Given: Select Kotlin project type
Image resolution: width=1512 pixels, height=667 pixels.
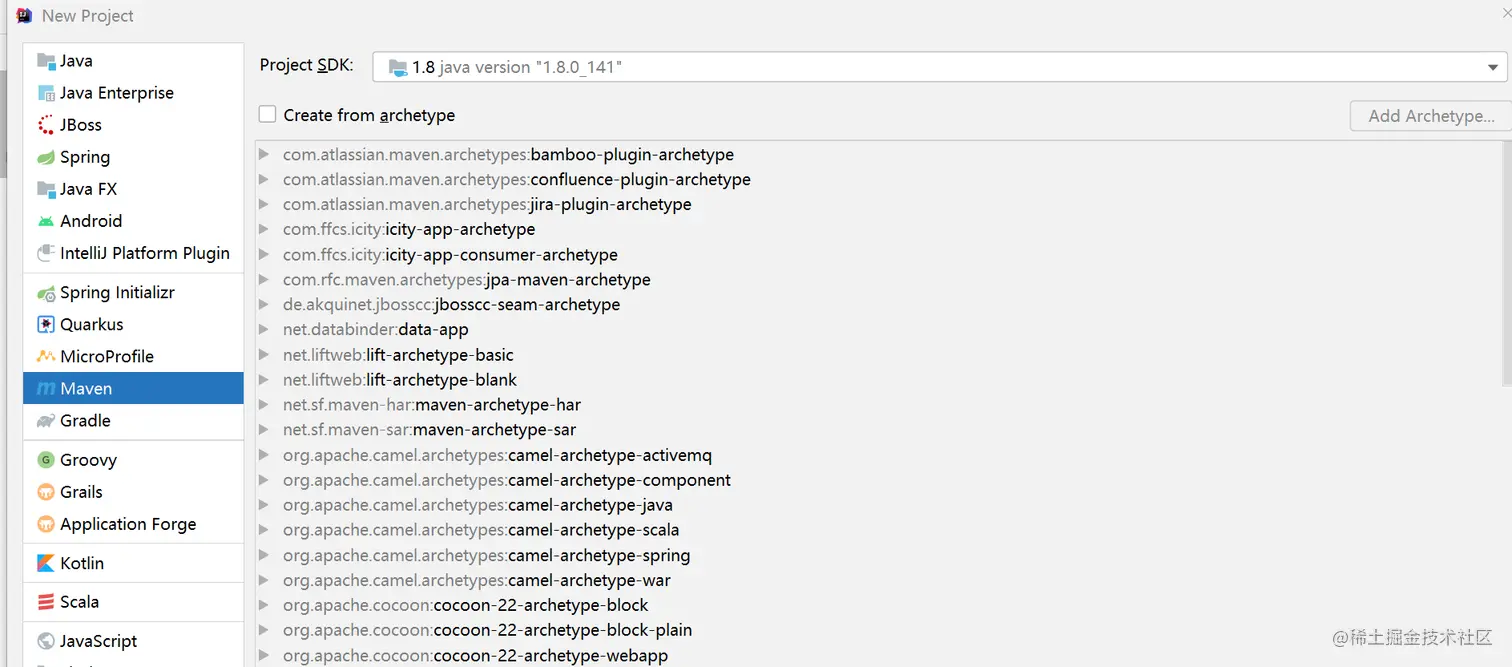Looking at the screenshot, I should (133, 563).
